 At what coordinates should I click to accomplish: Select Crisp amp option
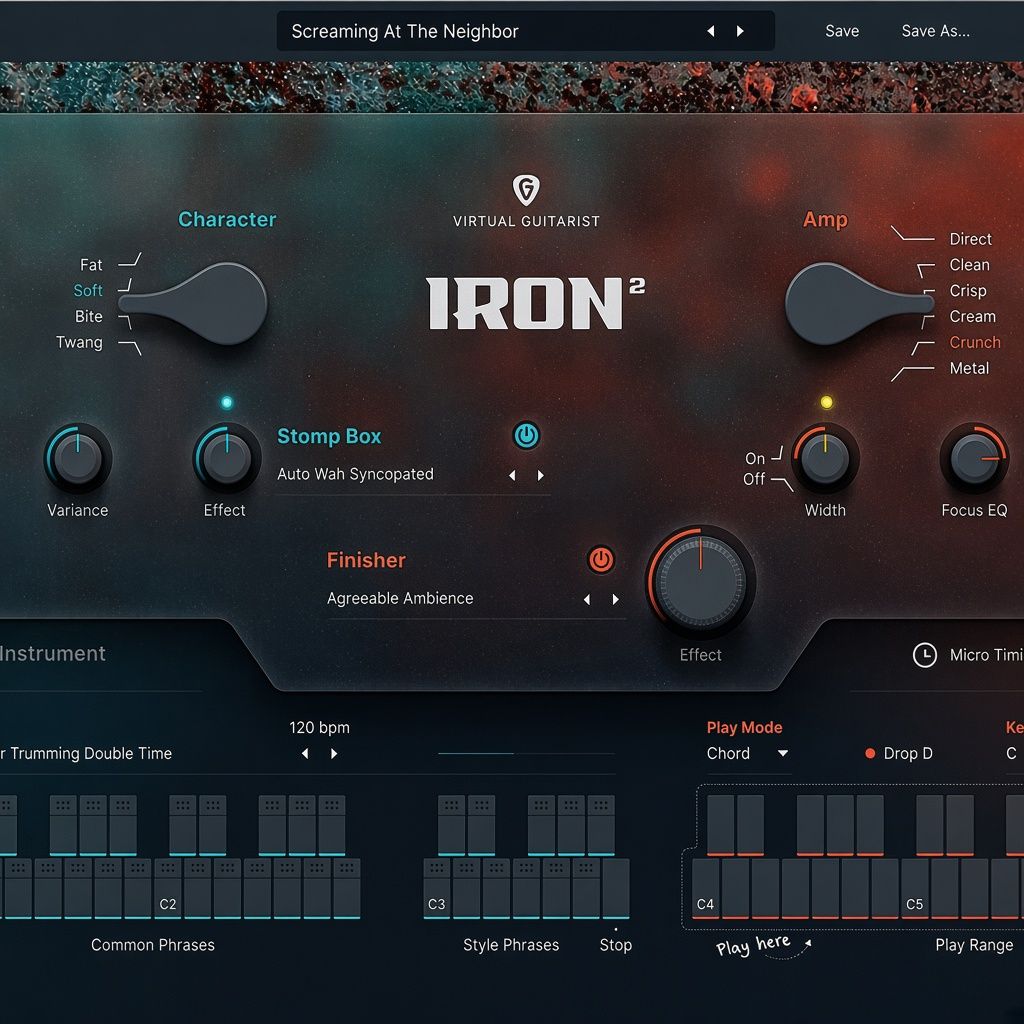[968, 291]
